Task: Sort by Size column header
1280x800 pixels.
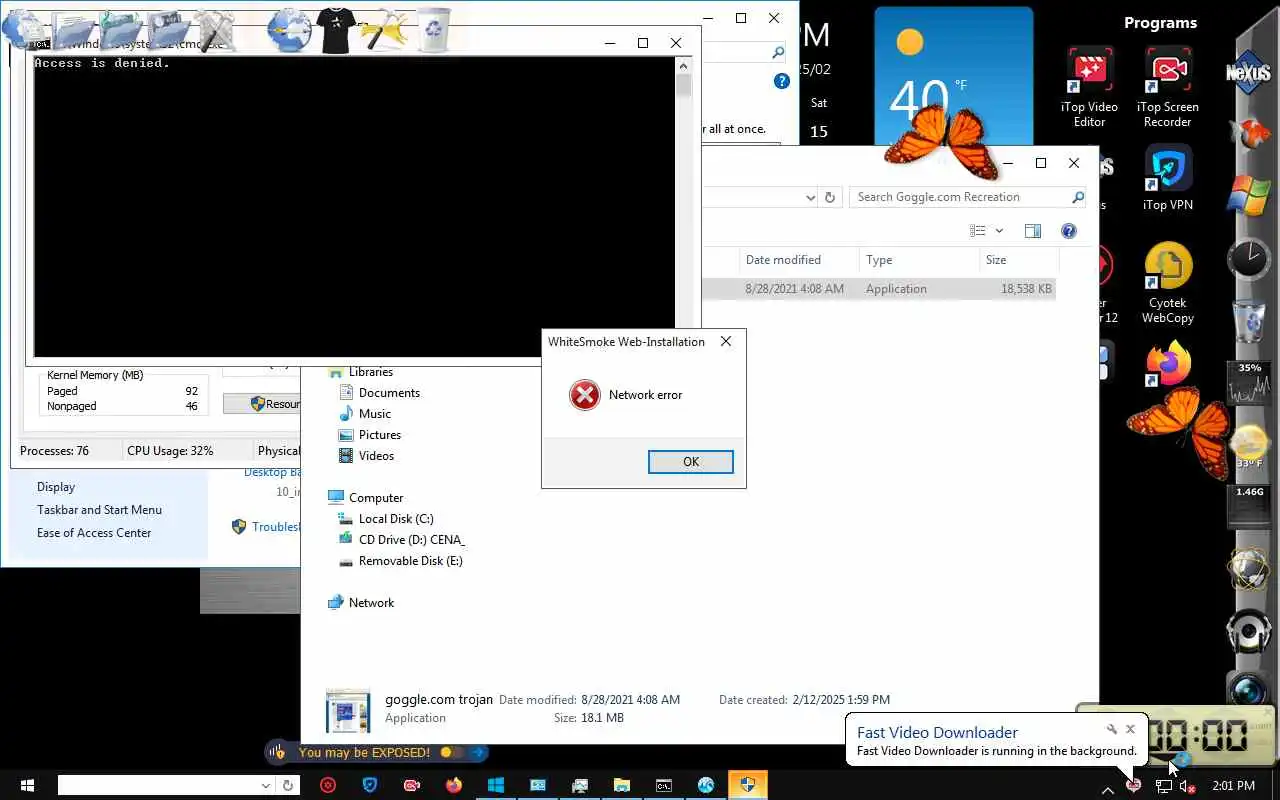Action: point(1018,260)
